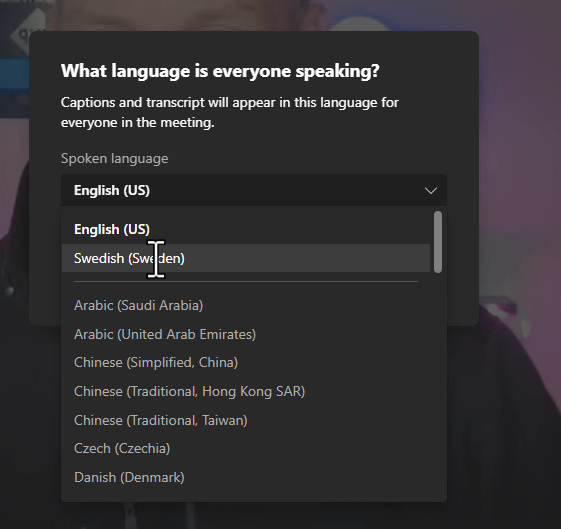561x529 pixels.
Task: Click the "Spoken language" field label
Action: [x=114, y=158]
